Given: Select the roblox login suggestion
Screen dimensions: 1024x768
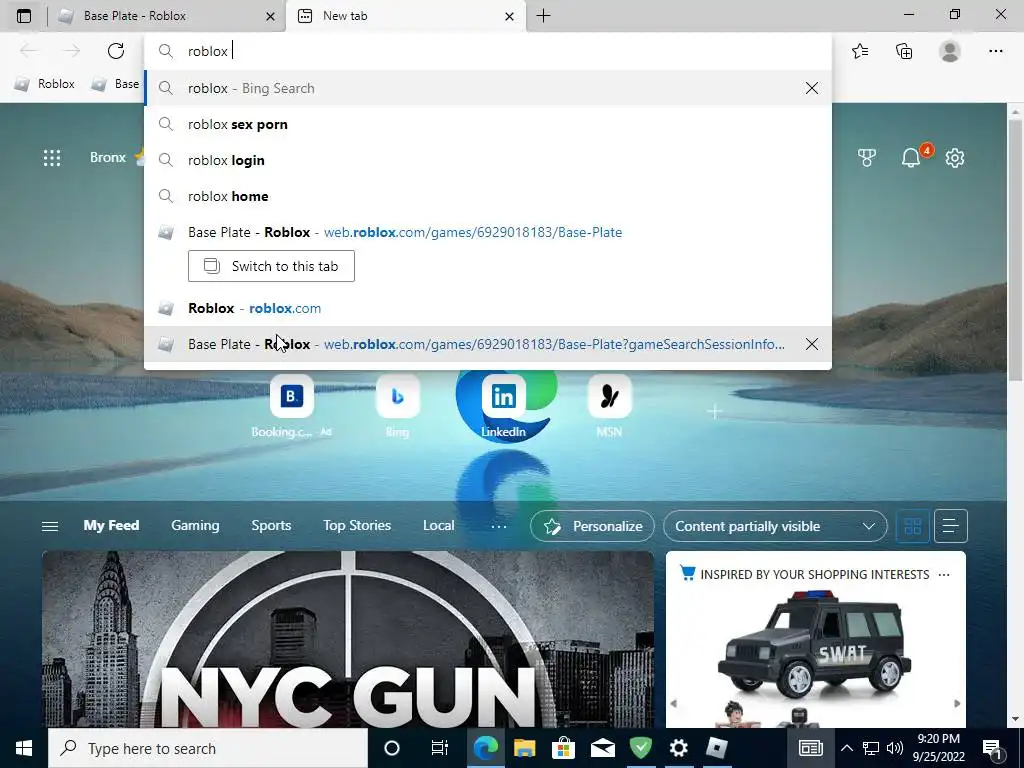Looking at the screenshot, I should [x=487, y=160].
